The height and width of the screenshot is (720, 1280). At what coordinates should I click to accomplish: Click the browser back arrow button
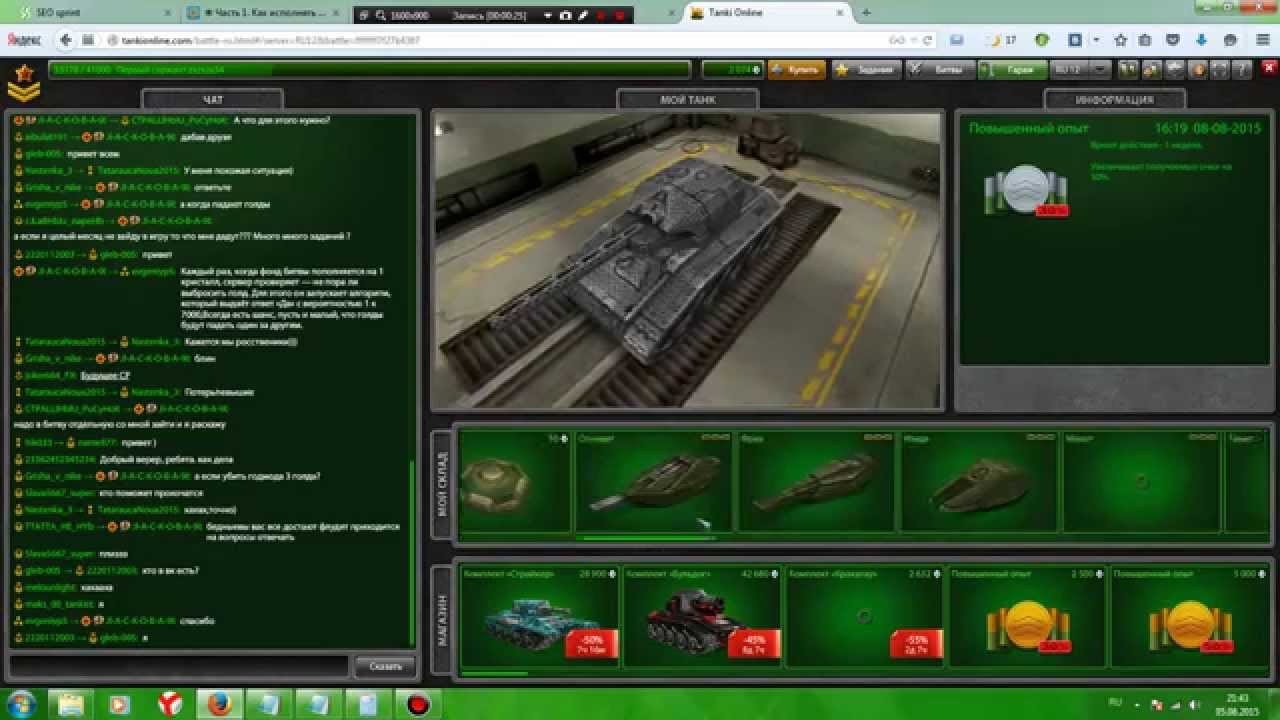pyautogui.click(x=66, y=40)
